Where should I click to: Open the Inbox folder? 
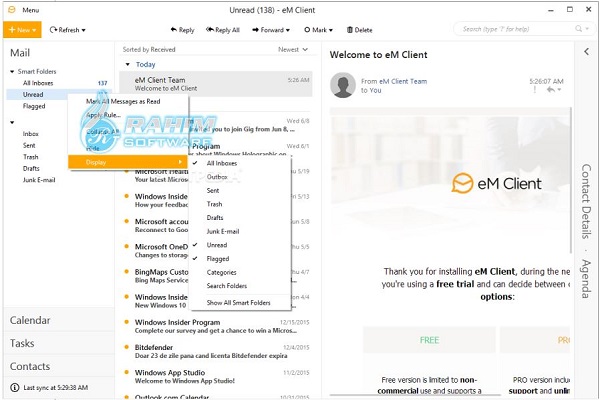[x=31, y=134]
